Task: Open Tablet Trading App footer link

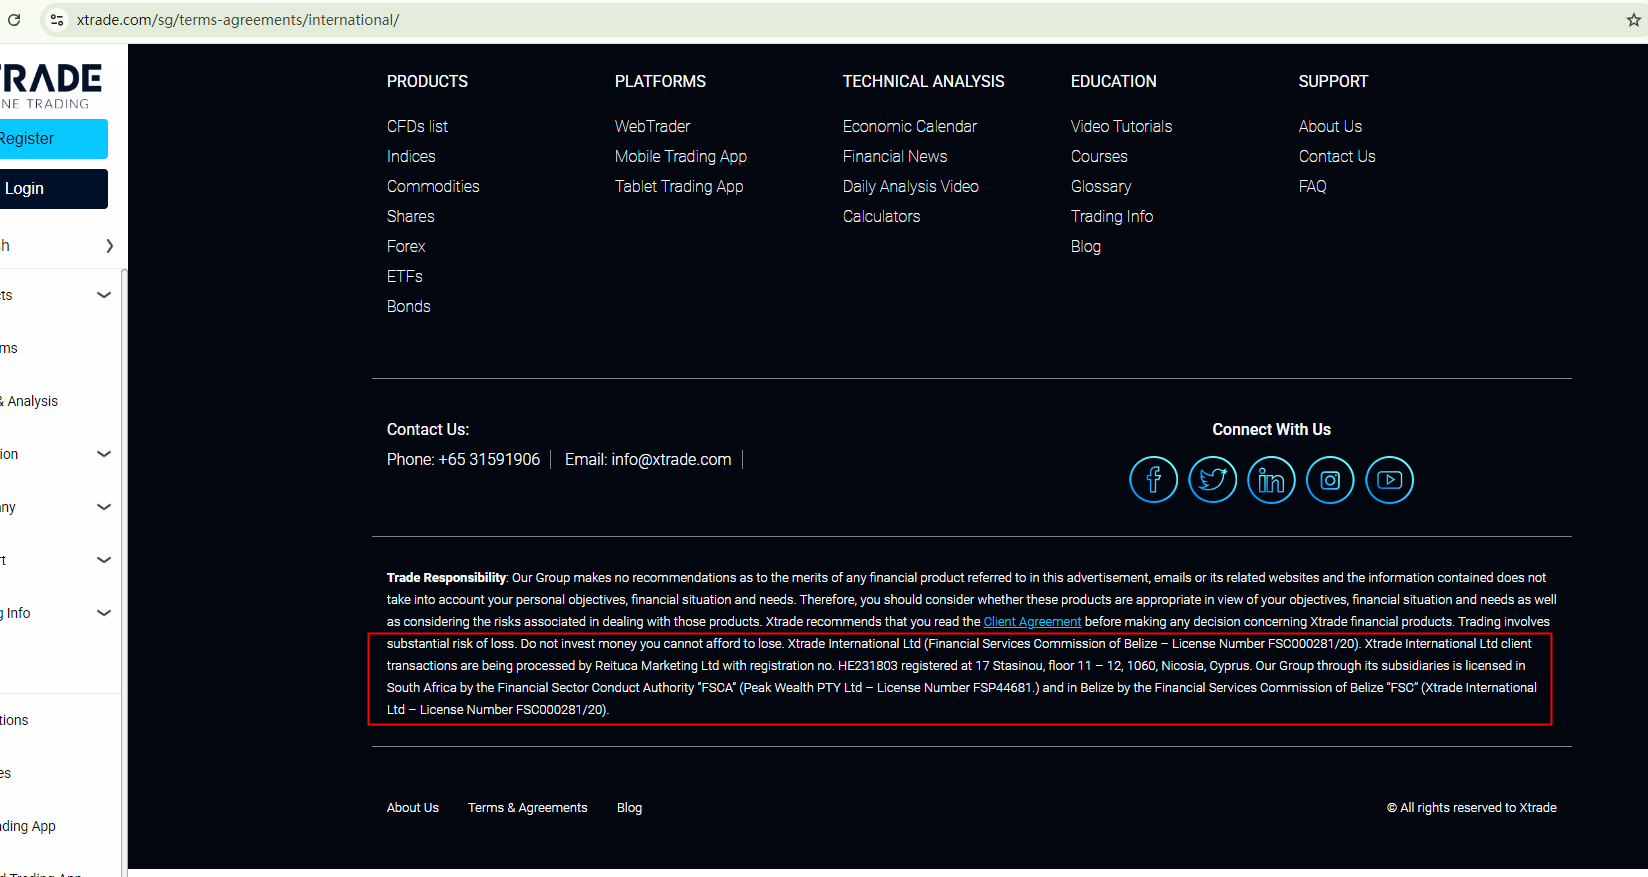Action: coord(679,187)
